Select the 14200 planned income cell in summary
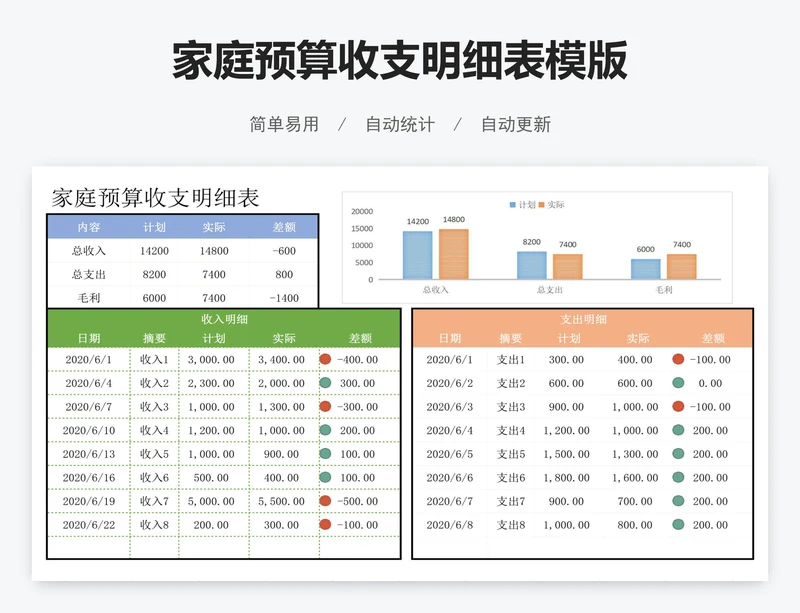This screenshot has height=613, width=800. [x=154, y=251]
